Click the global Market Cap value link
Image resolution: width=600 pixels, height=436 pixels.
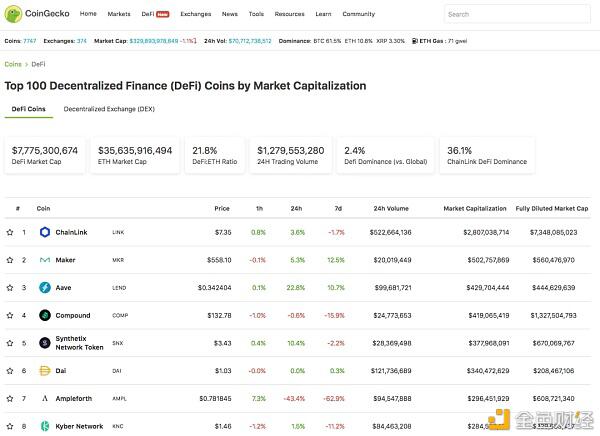pyautogui.click(x=154, y=41)
